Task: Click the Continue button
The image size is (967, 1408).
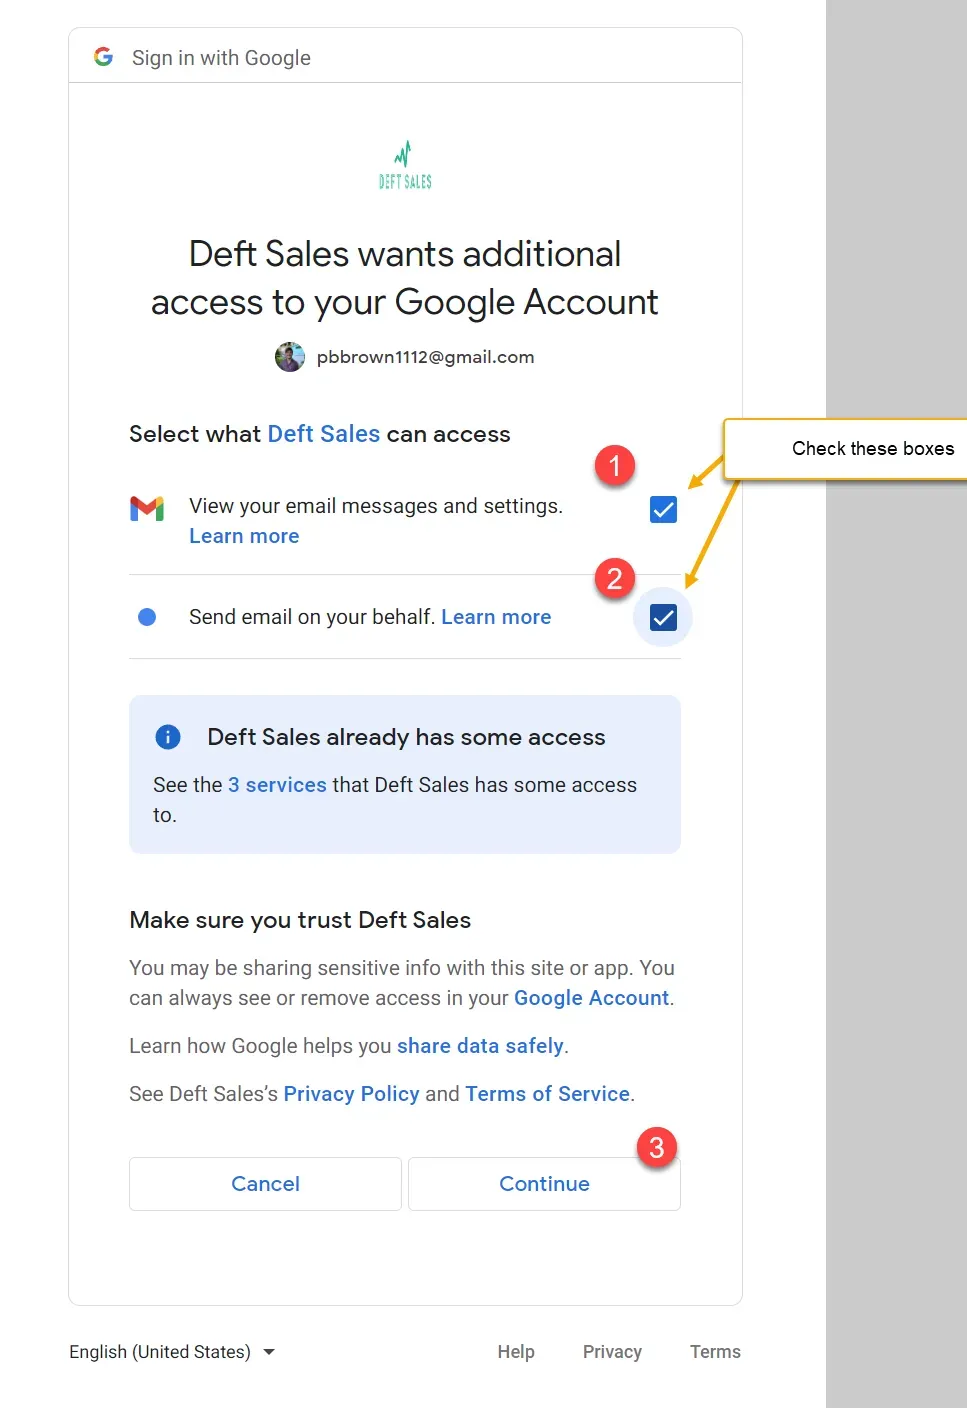Action: pos(544,1184)
